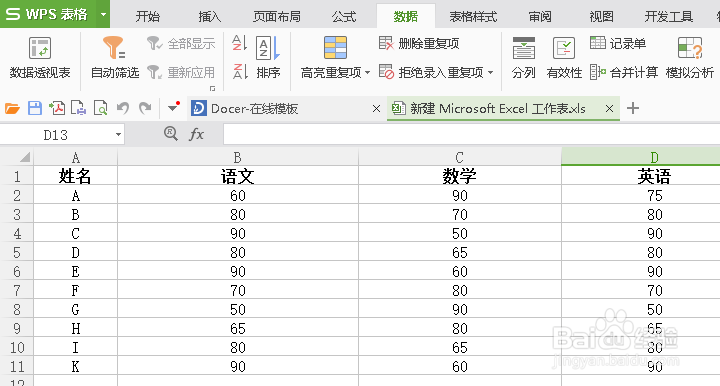Select column D header
The width and height of the screenshot is (720, 386).
(641, 157)
